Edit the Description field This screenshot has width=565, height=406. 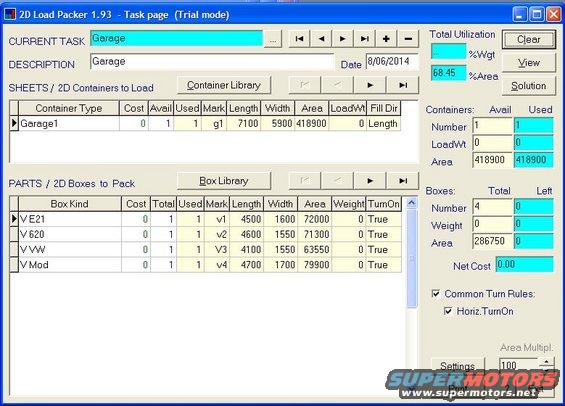tap(212, 62)
